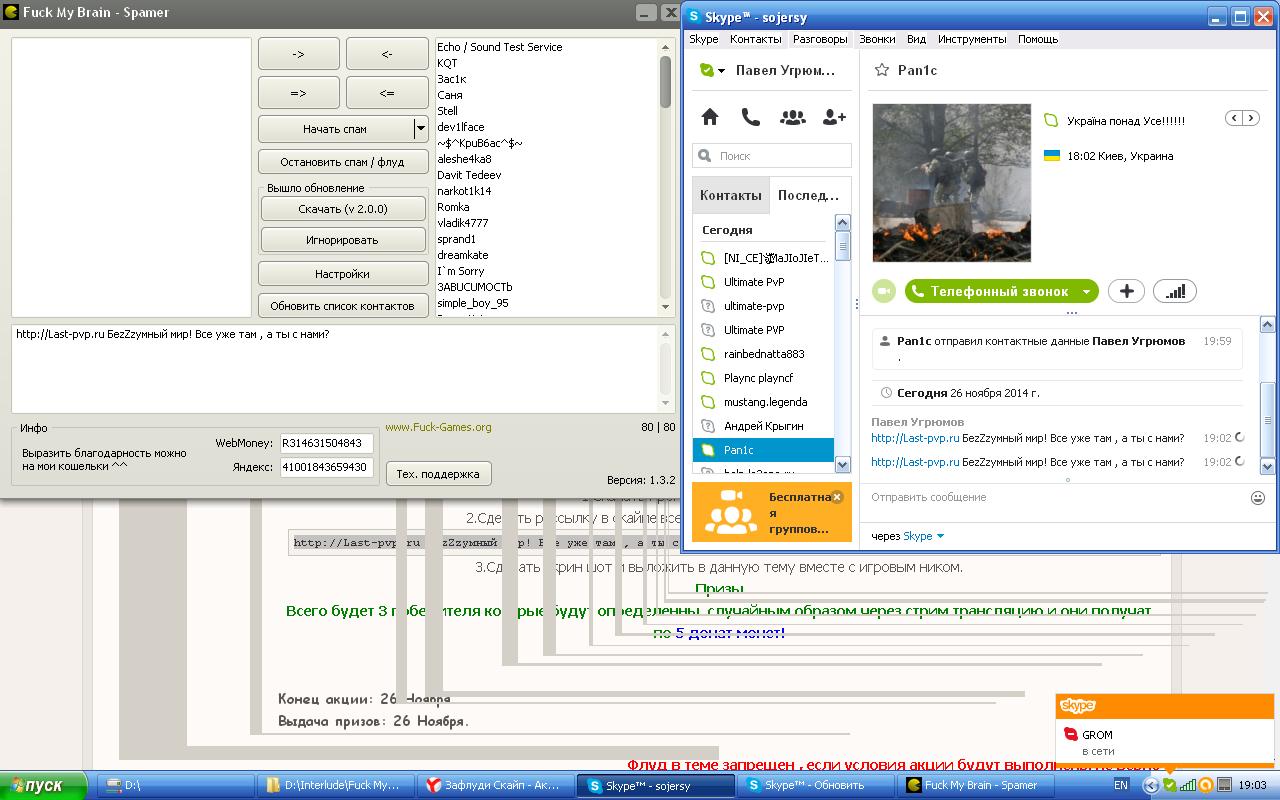1280x800 pixels.
Task: Click the double left arrow <= button
Action: click(x=387, y=93)
